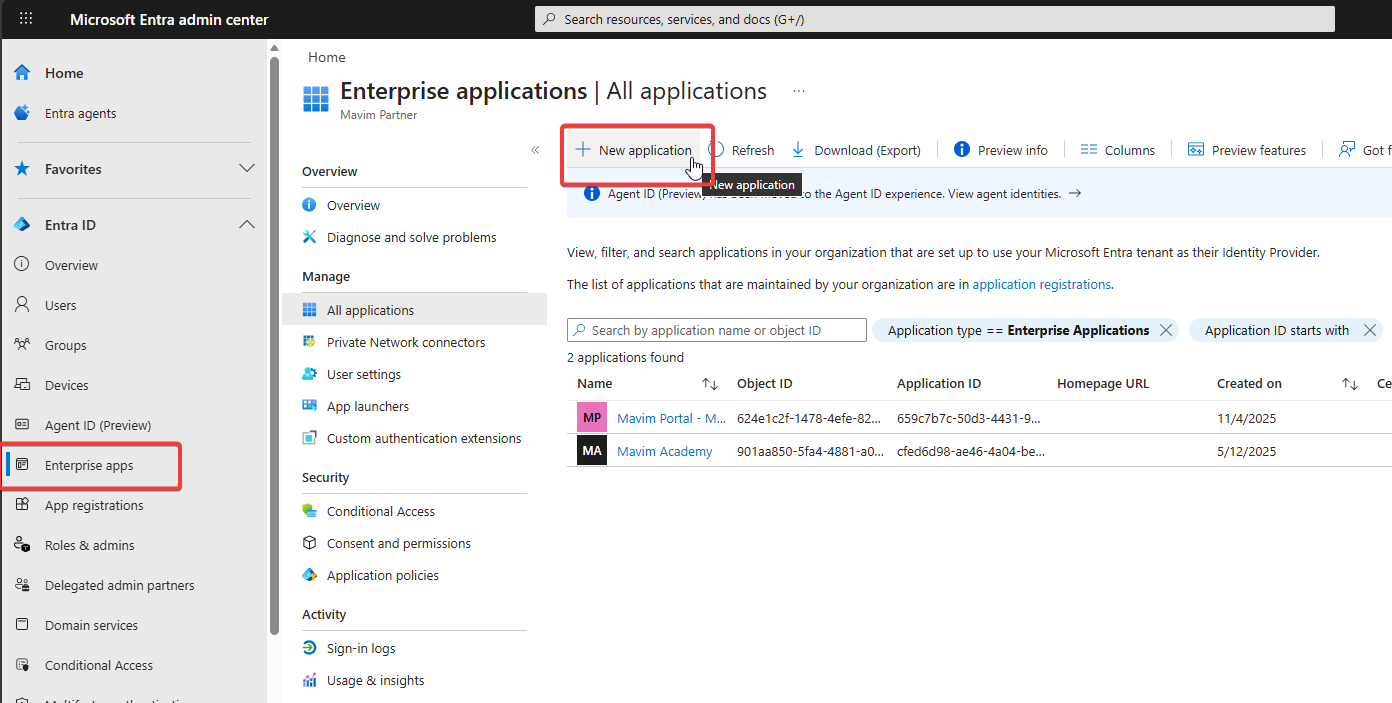The width and height of the screenshot is (1392, 703).
Task: Click the New application button
Action: pyautogui.click(x=634, y=150)
